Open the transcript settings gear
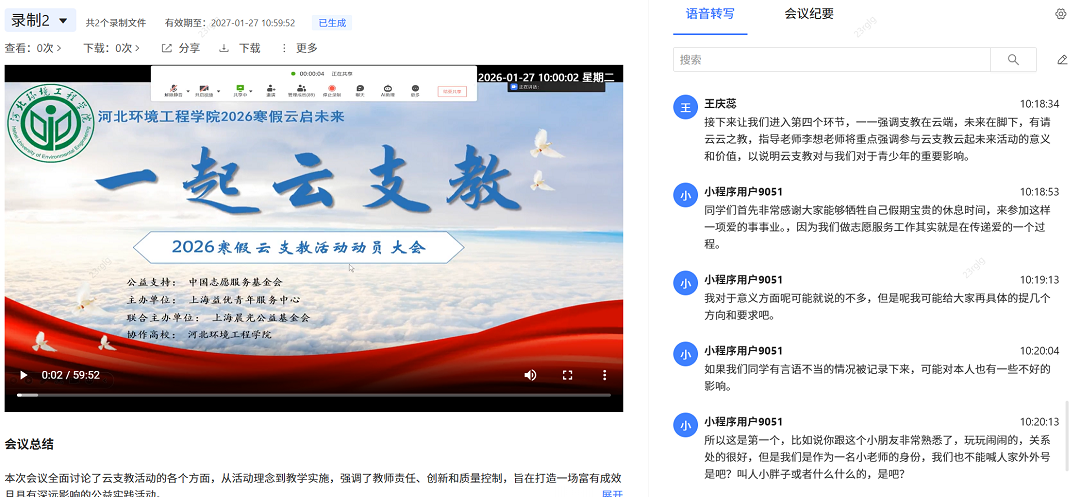Viewport: 1080px width, 497px height. (1061, 14)
